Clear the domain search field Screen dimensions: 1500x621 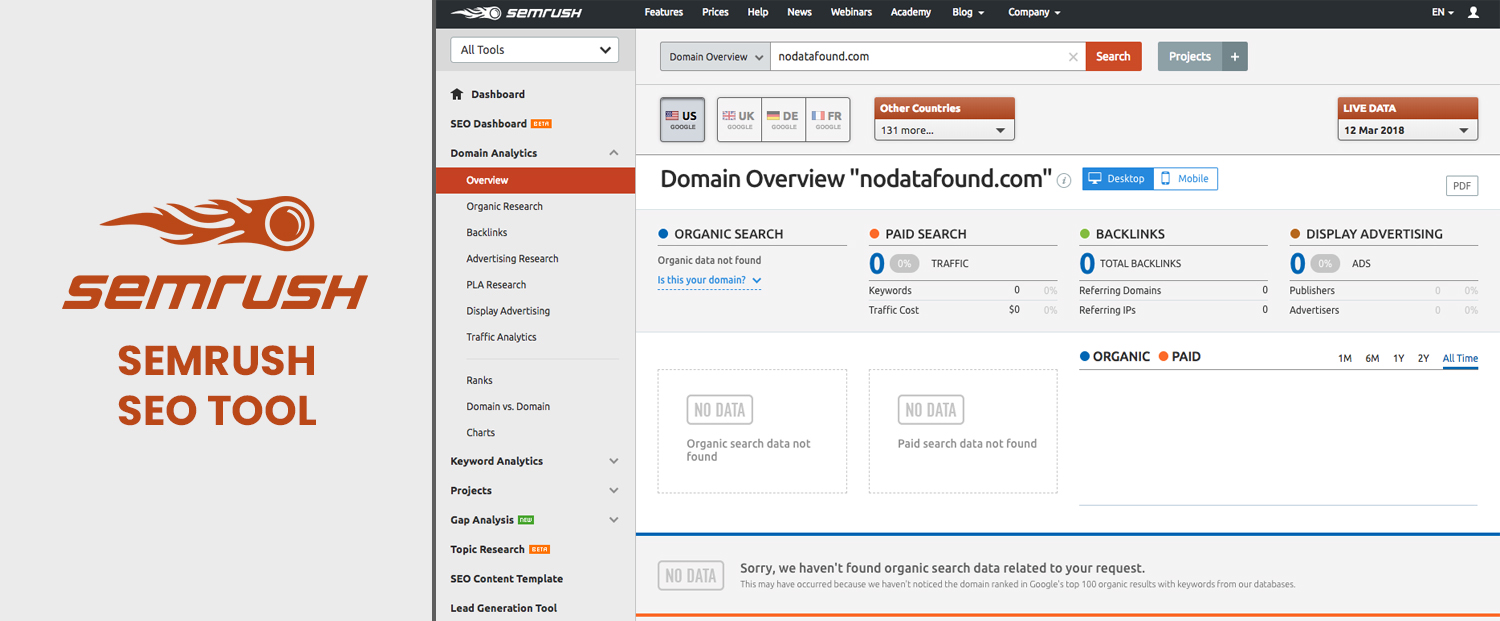tap(1073, 57)
